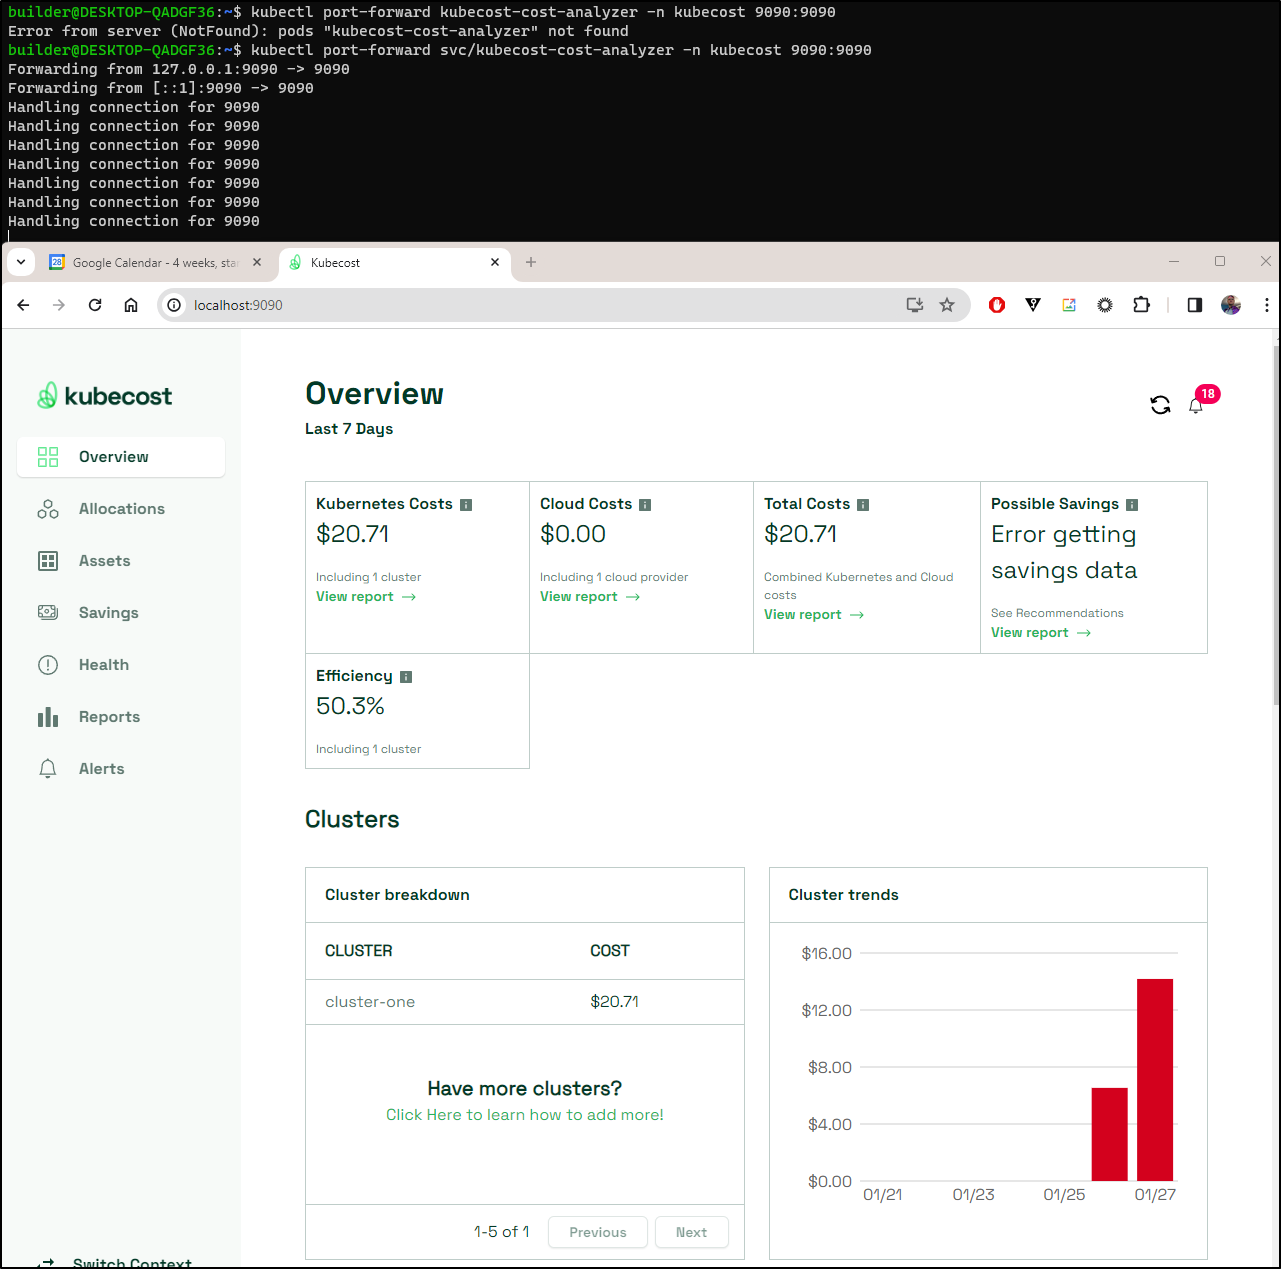Open the Overview page in the sidebar
Viewport: 1281px width, 1269px height.
pos(121,457)
